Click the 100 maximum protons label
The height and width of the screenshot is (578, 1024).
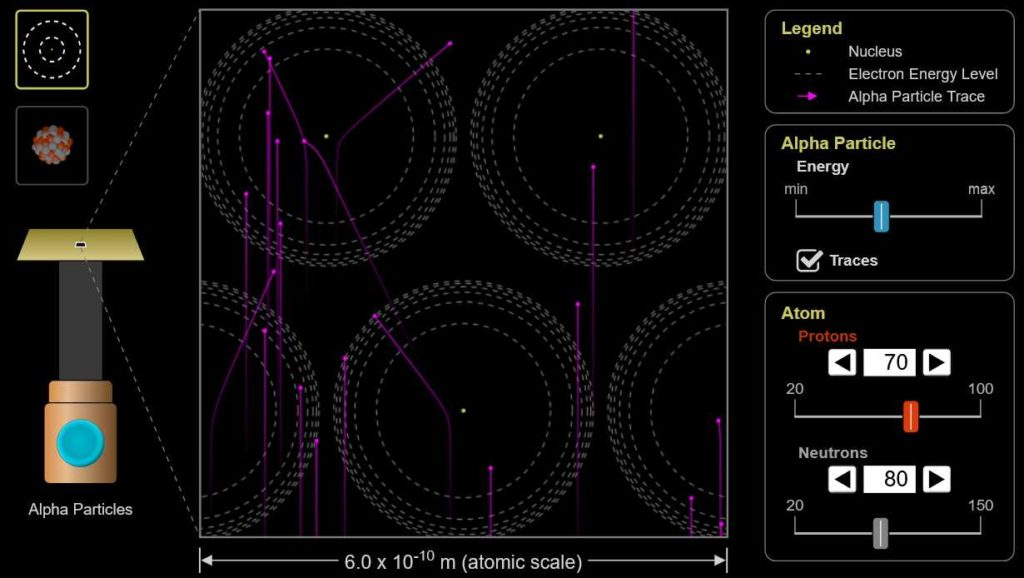point(980,389)
